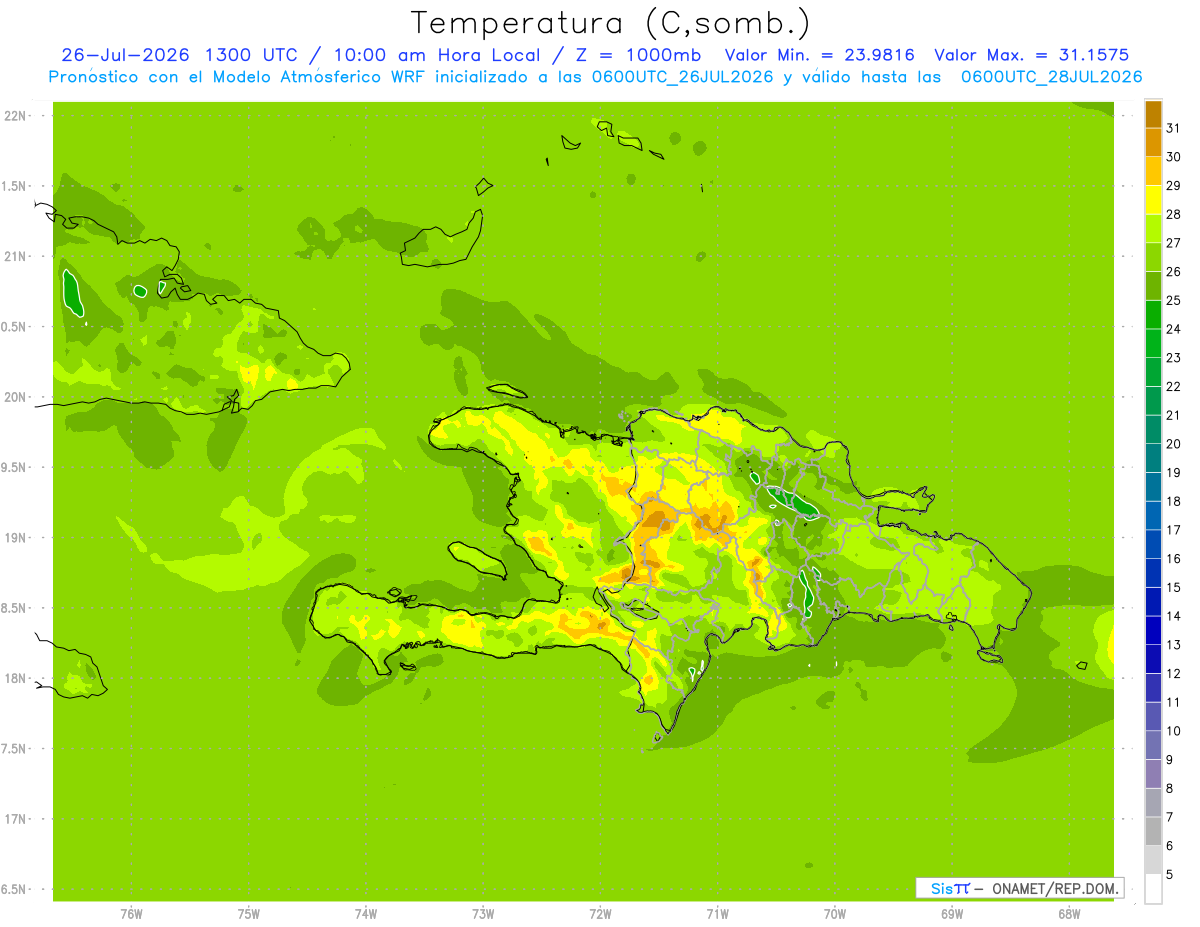Viewport: 1200px width, 927px height.
Task: Click the 22N latitude axis label
Action: (x=15, y=116)
